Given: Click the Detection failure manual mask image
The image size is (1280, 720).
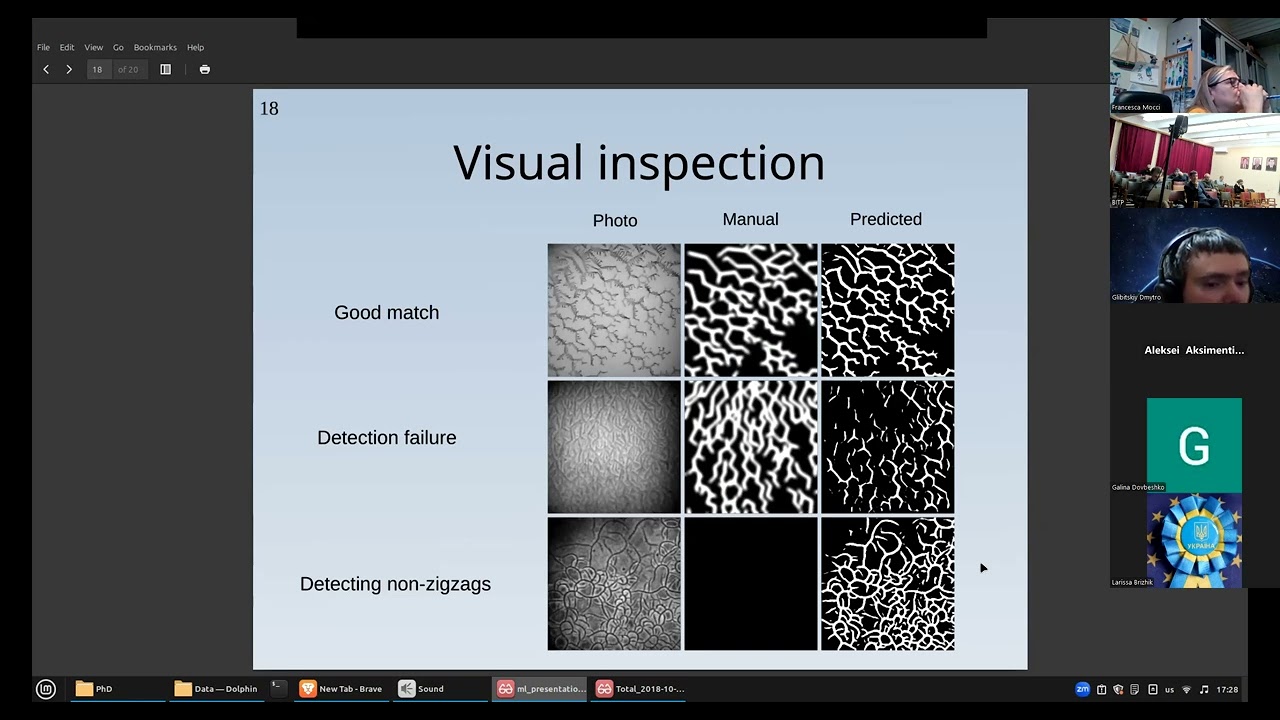Looking at the screenshot, I should (751, 447).
